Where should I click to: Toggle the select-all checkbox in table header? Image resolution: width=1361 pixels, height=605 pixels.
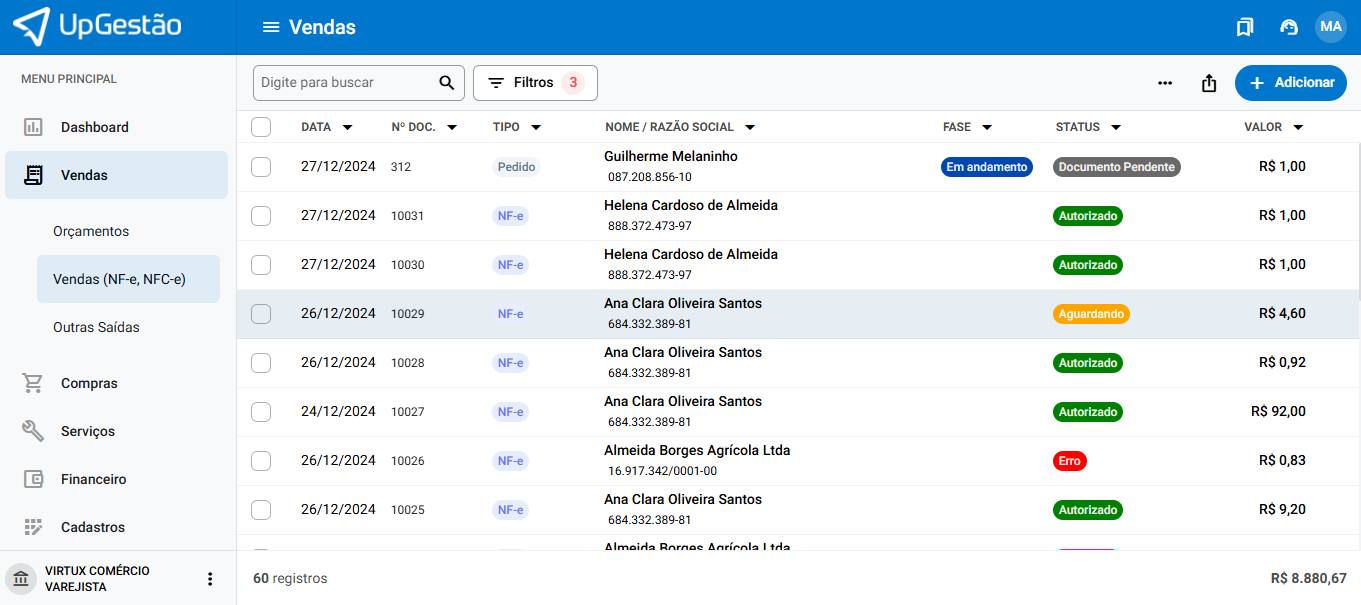261,127
